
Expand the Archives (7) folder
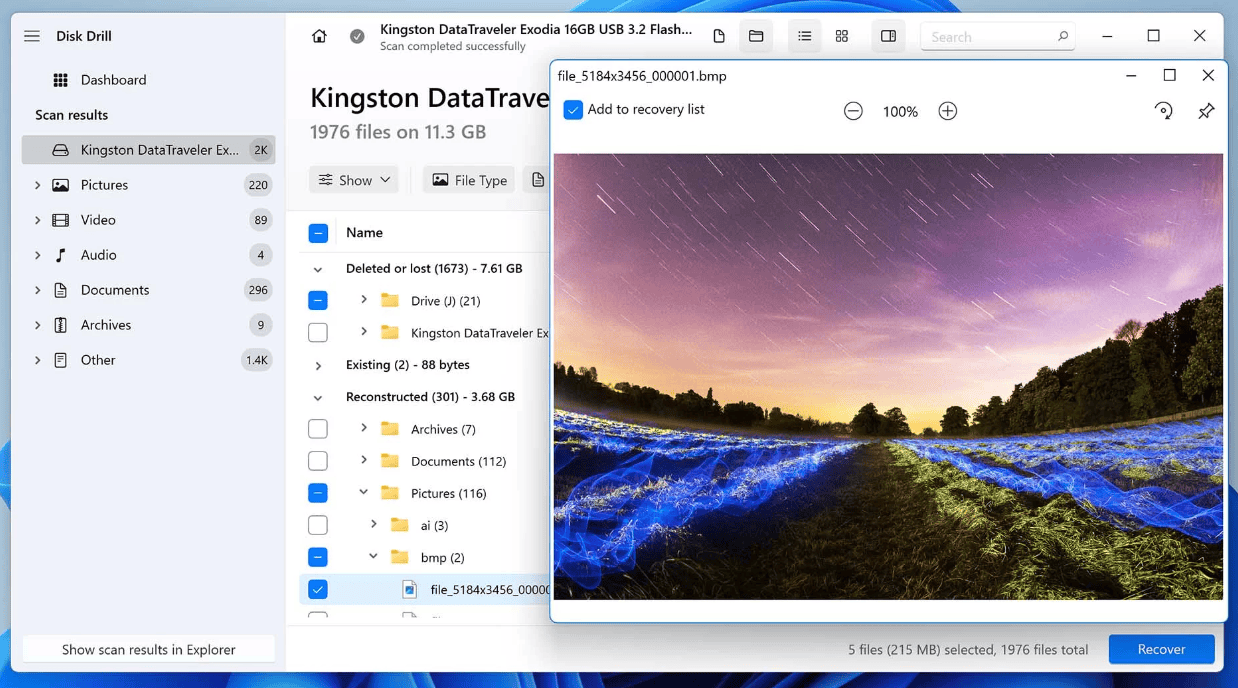pos(364,428)
